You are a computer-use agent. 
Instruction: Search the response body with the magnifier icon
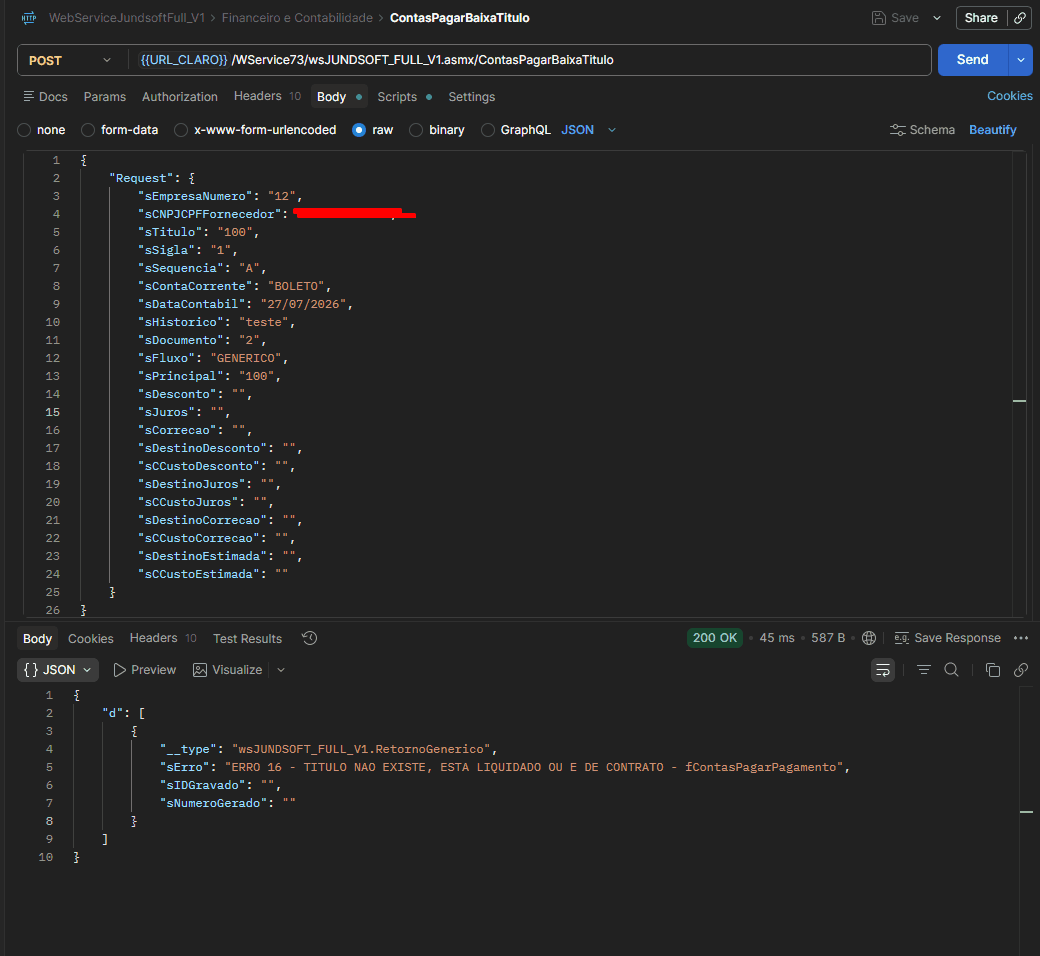951,670
